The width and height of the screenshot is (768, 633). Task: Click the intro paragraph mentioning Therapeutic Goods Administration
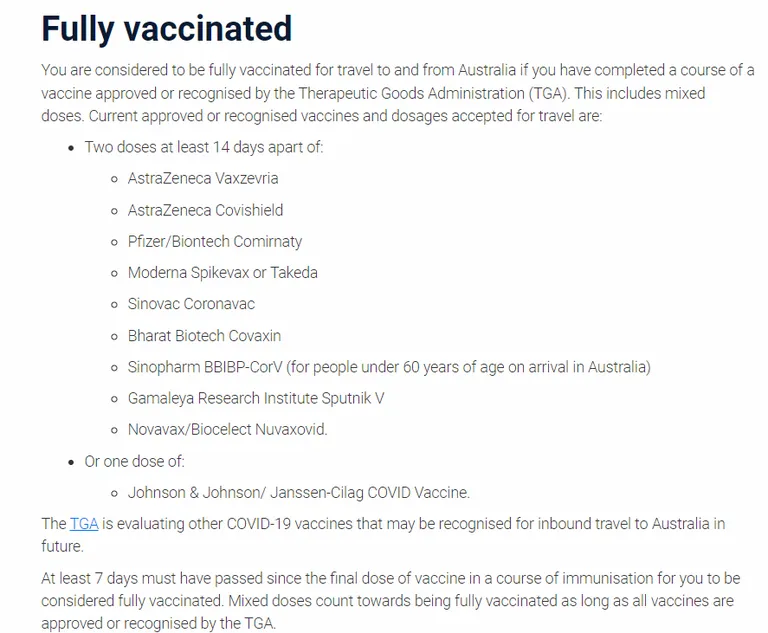(x=397, y=93)
